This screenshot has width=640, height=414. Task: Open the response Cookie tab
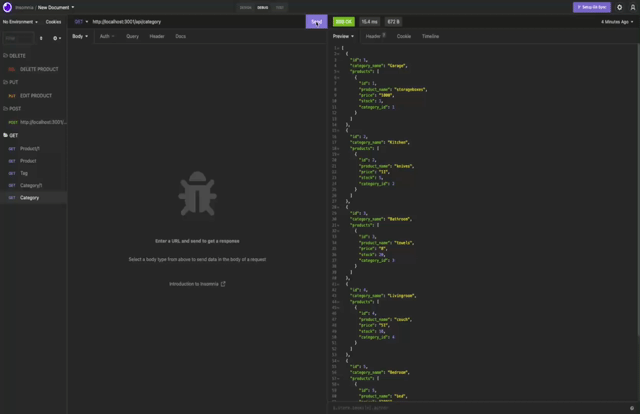tap(404, 36)
